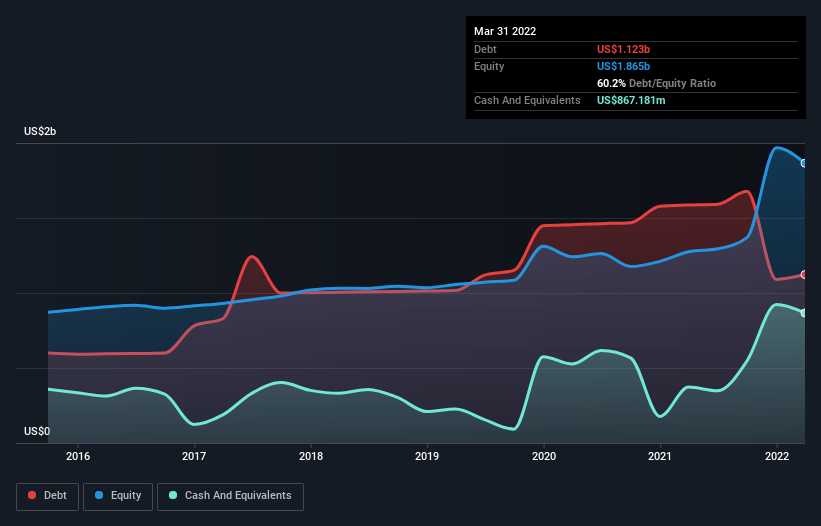Click the US$2b y-axis label
Screen dimensions: 821x526
click(x=40, y=131)
